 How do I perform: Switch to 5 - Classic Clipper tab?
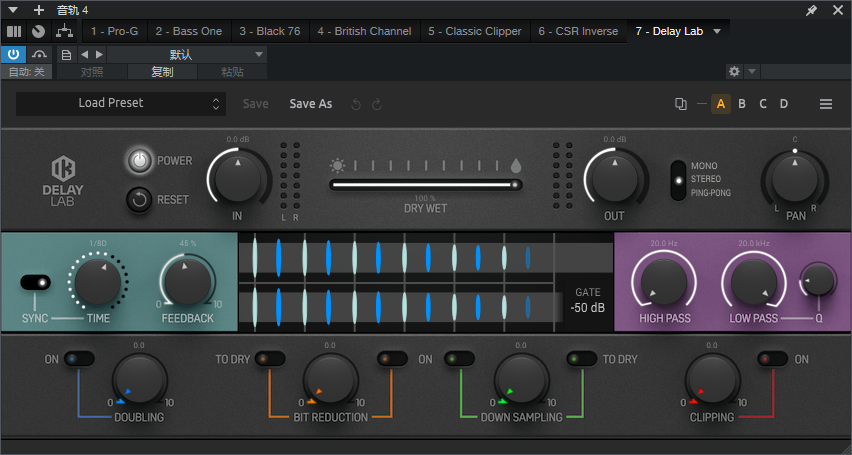tap(474, 32)
